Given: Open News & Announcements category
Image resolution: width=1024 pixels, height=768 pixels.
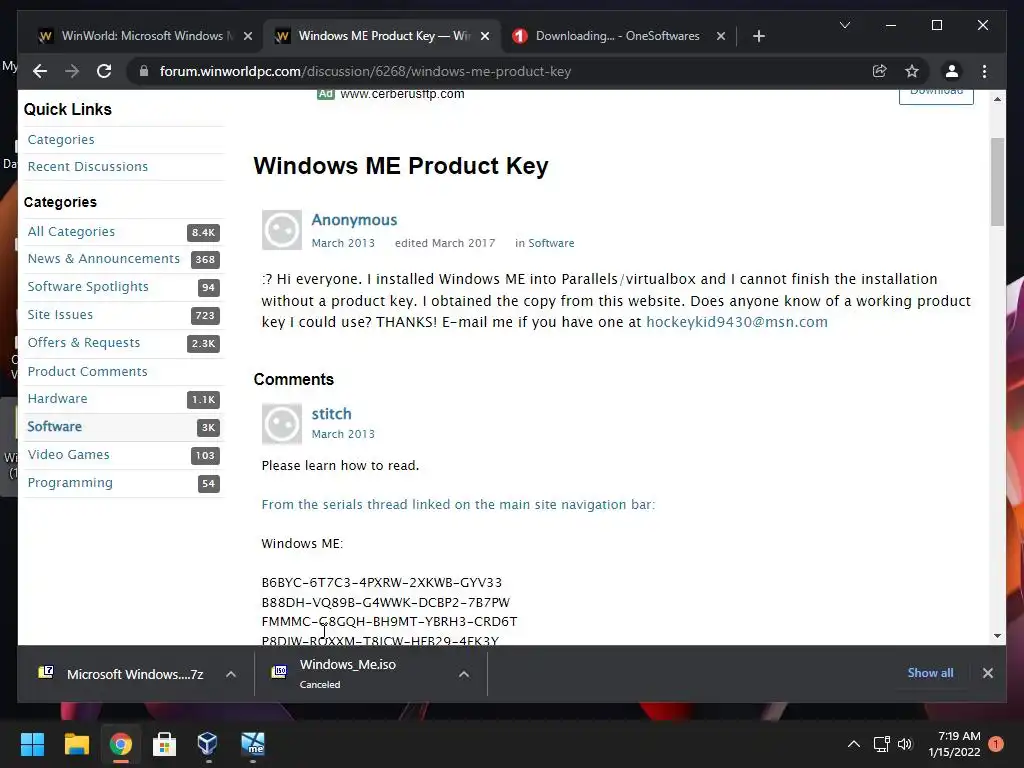Looking at the screenshot, I should click(103, 259).
